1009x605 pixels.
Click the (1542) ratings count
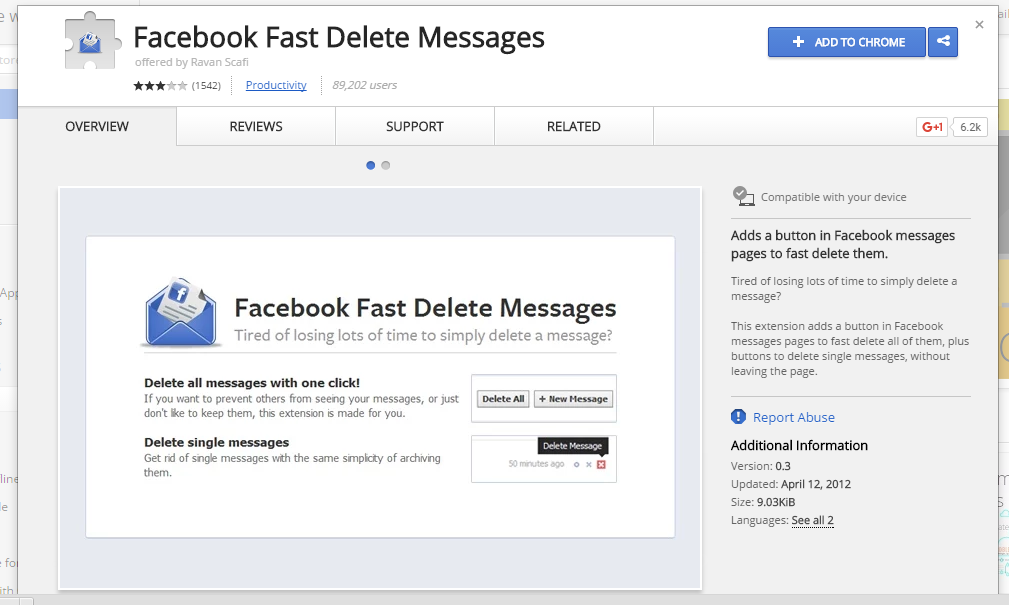[x=206, y=86]
